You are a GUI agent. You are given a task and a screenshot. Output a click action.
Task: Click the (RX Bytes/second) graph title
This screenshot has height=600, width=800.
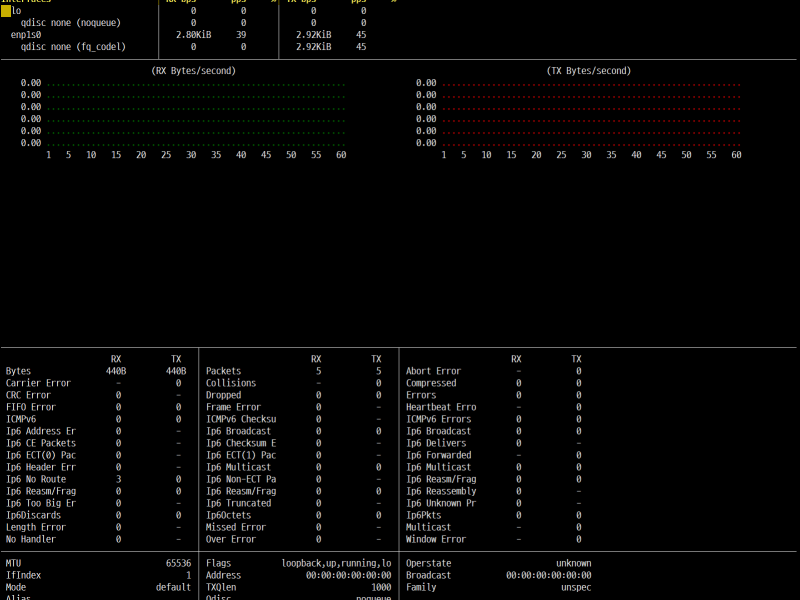pyautogui.click(x=193, y=71)
